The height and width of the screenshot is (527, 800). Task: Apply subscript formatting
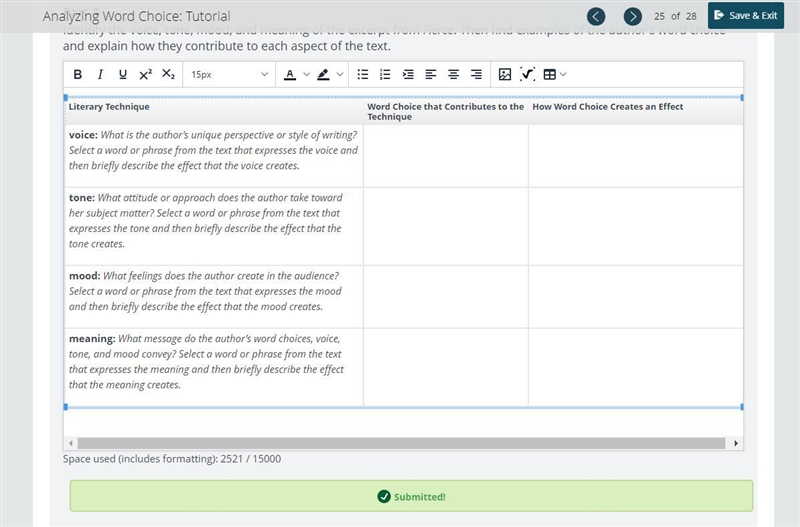point(168,74)
